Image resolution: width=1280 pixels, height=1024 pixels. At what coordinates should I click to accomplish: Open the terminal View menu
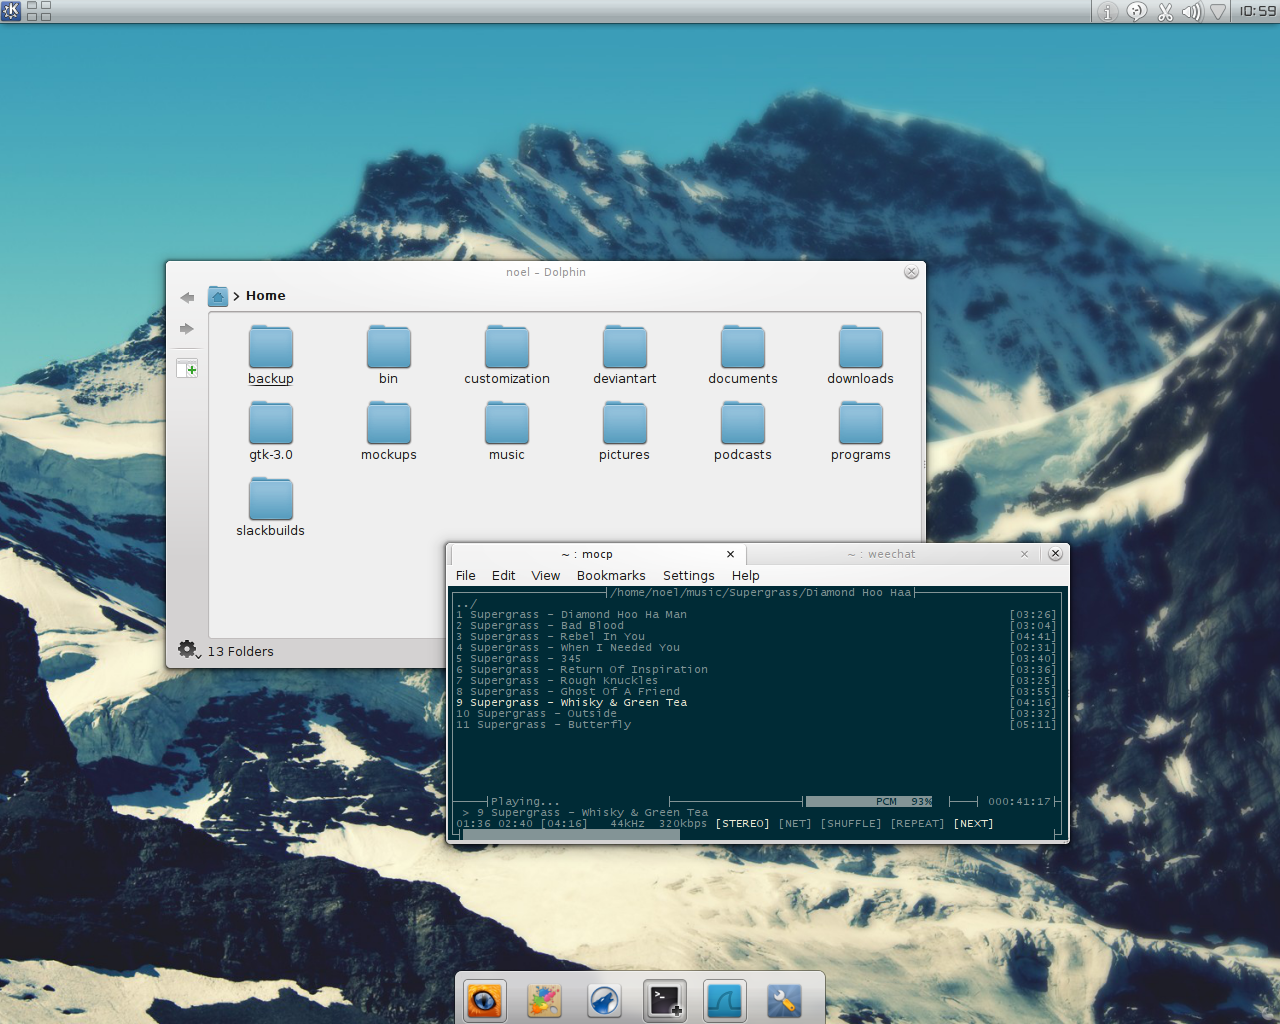click(546, 576)
